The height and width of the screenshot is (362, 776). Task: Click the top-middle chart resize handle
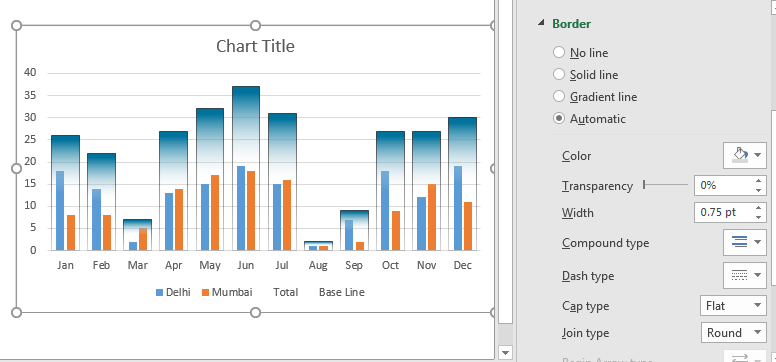(255, 25)
